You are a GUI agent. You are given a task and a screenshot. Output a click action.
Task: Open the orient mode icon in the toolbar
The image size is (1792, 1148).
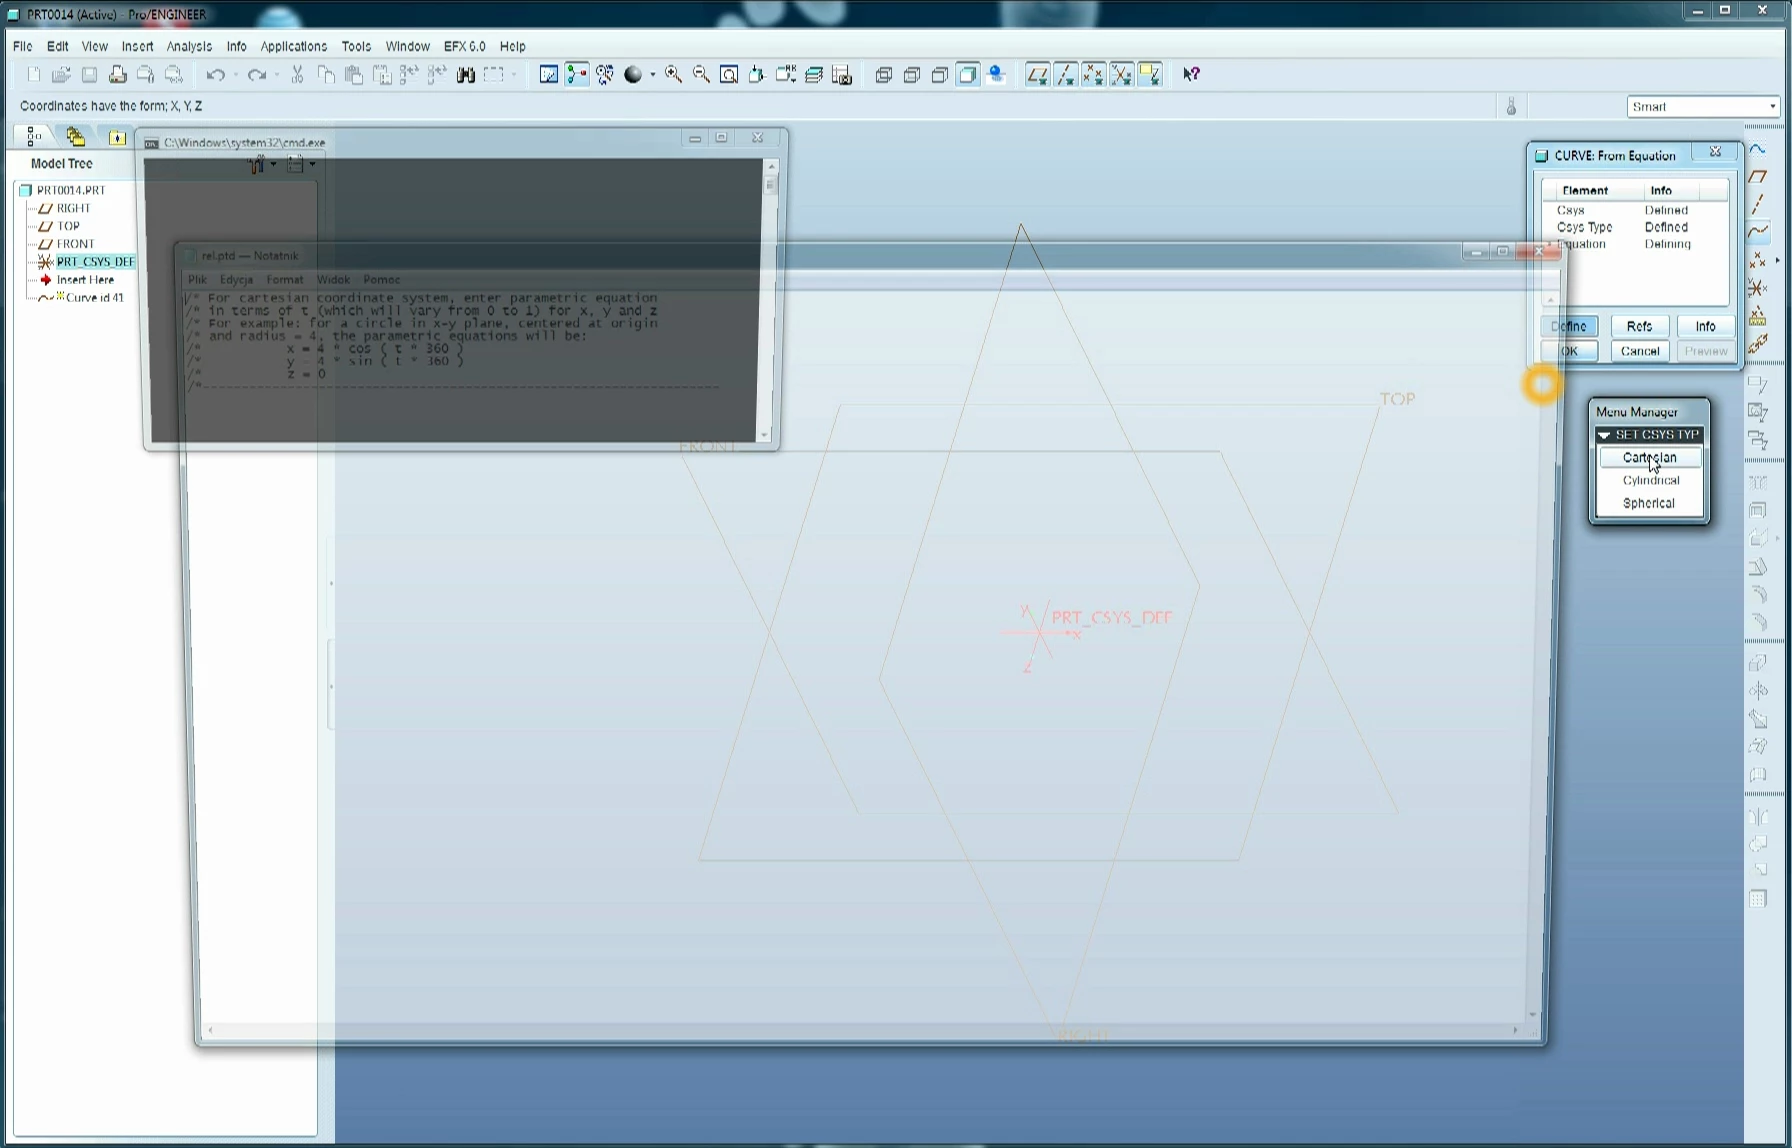605,75
